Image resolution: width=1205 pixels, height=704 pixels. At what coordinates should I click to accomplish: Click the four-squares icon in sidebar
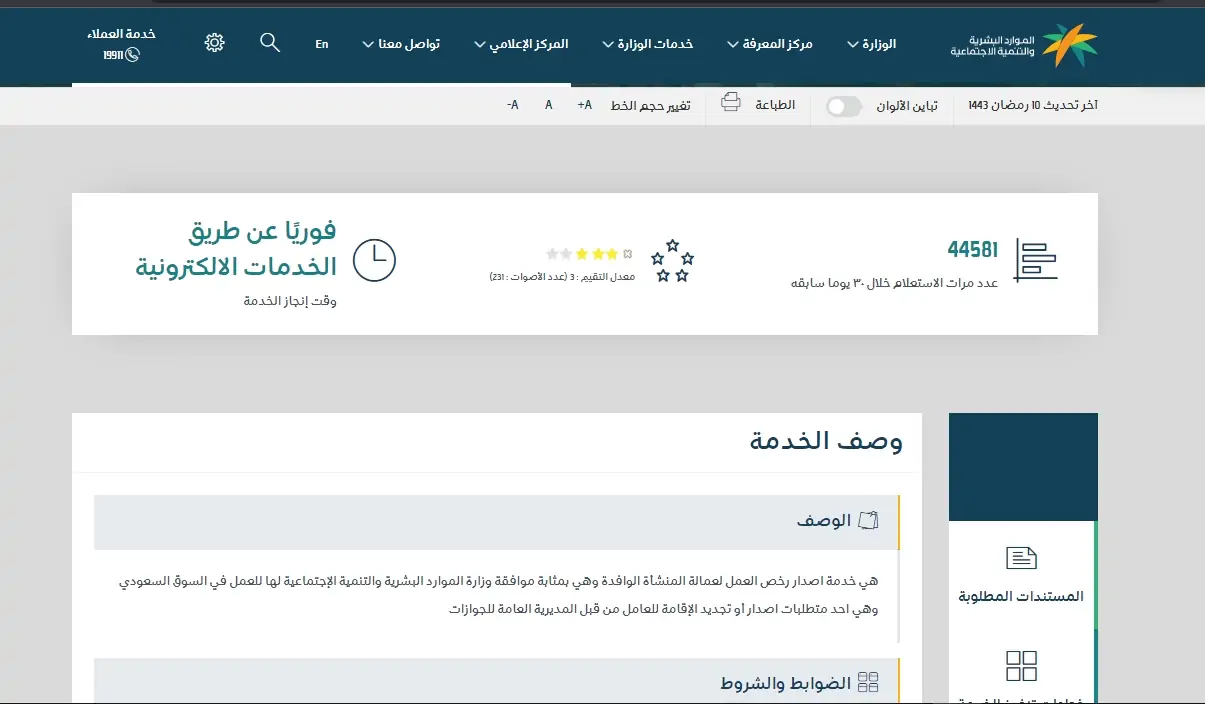[x=1021, y=665]
